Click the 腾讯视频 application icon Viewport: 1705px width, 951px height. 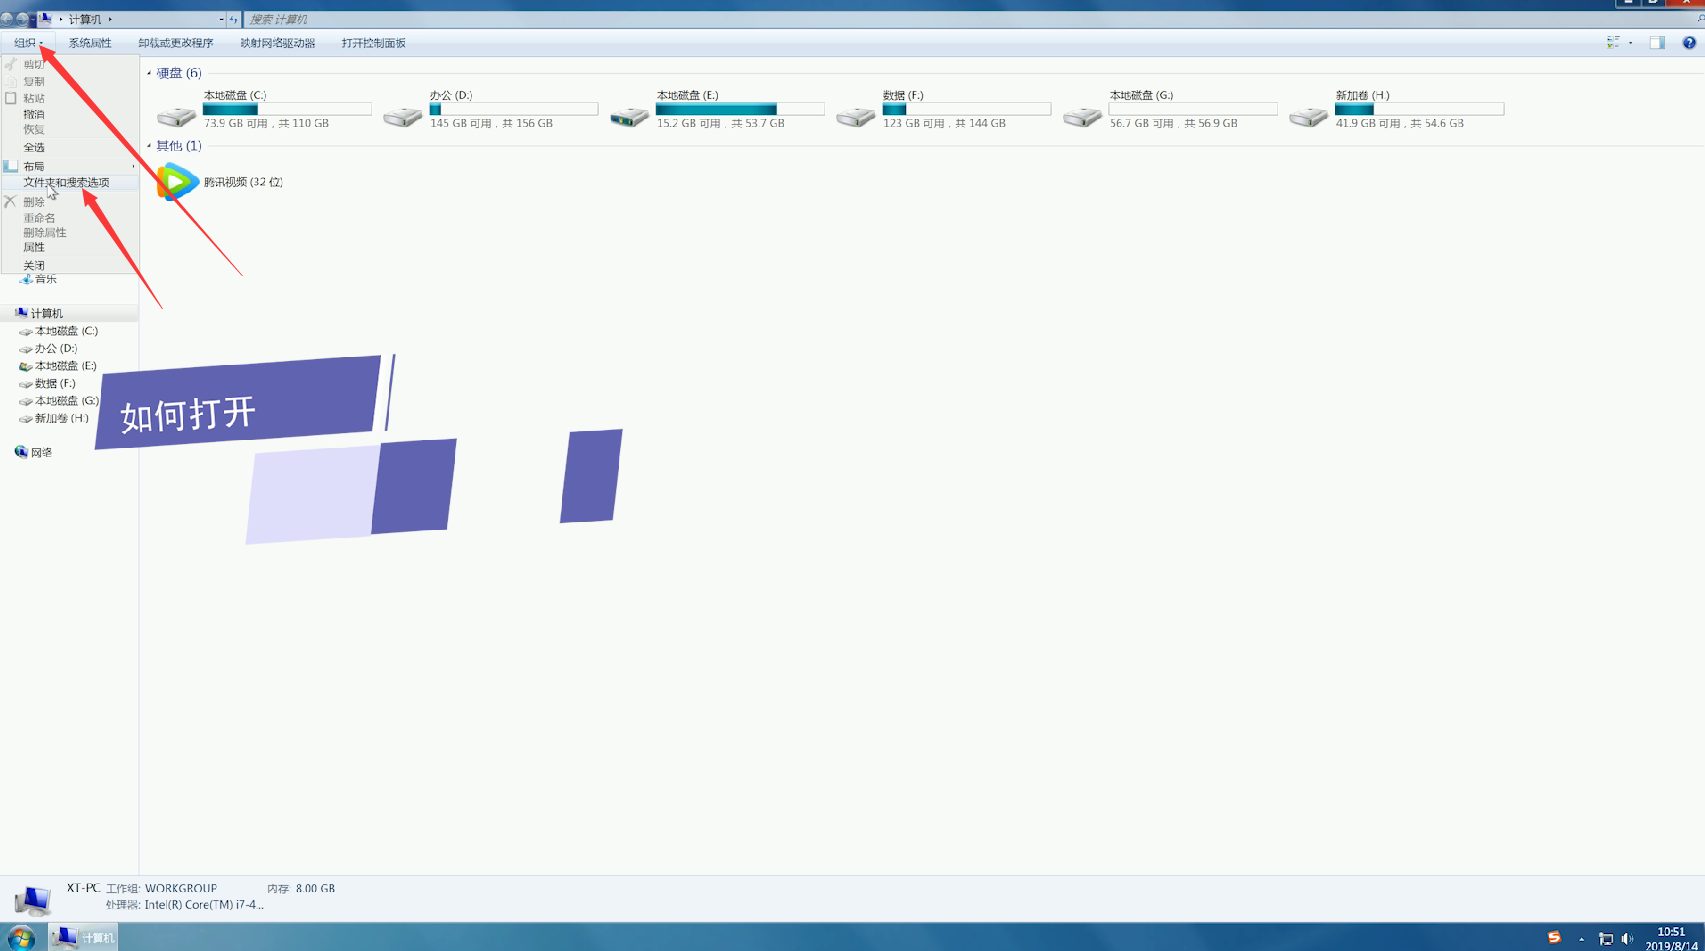click(x=177, y=182)
